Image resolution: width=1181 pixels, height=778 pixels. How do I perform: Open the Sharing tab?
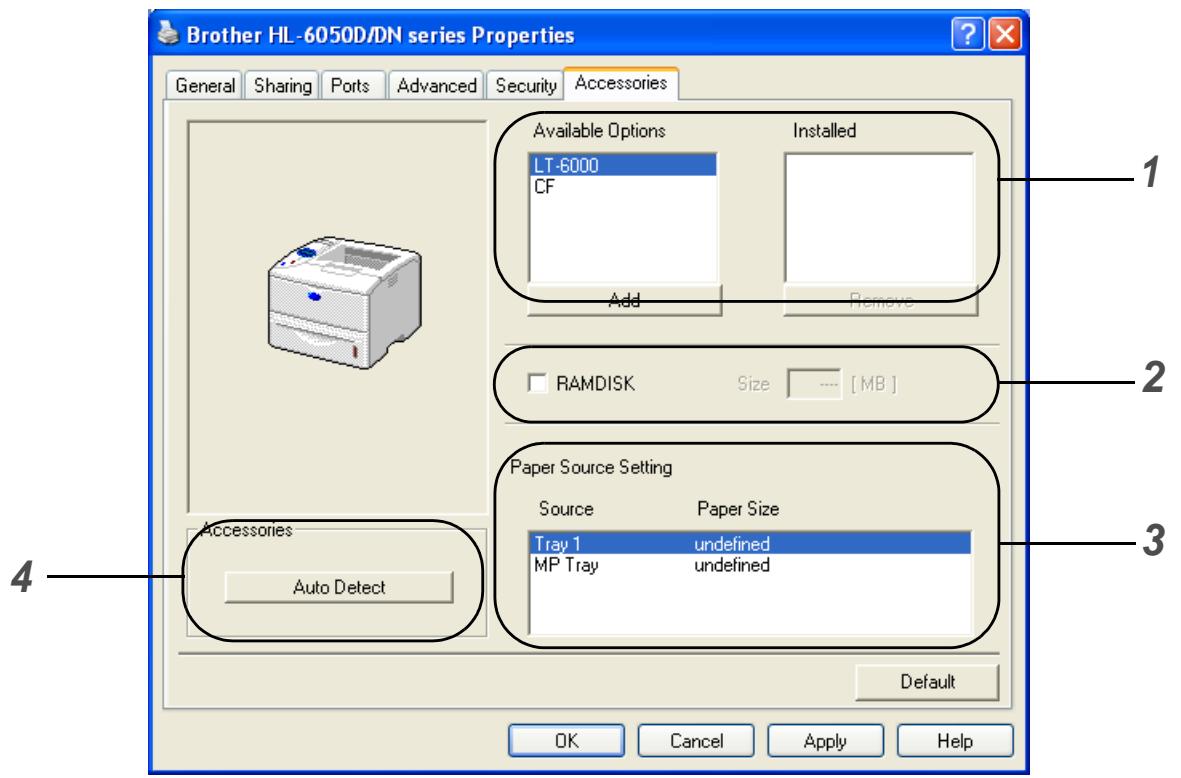pyautogui.click(x=282, y=86)
